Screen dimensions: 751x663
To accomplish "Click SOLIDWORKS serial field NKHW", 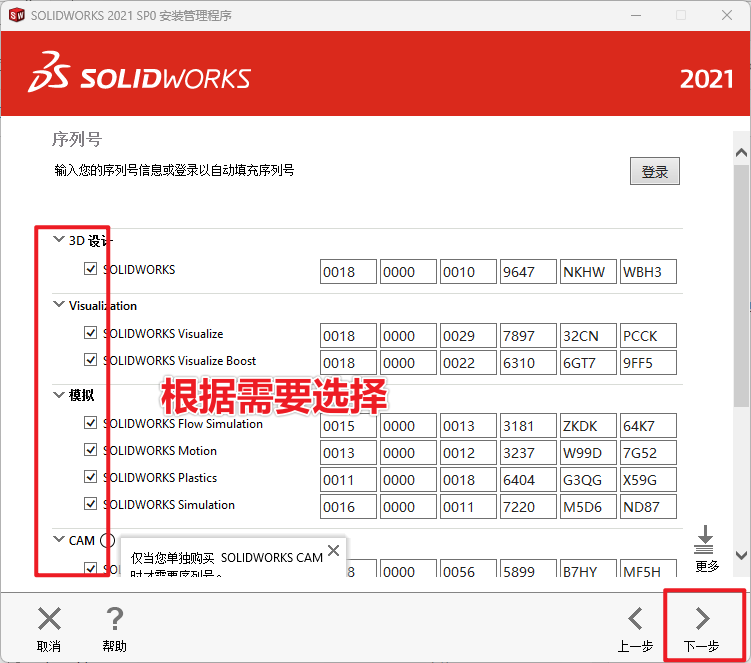I will coord(588,272).
